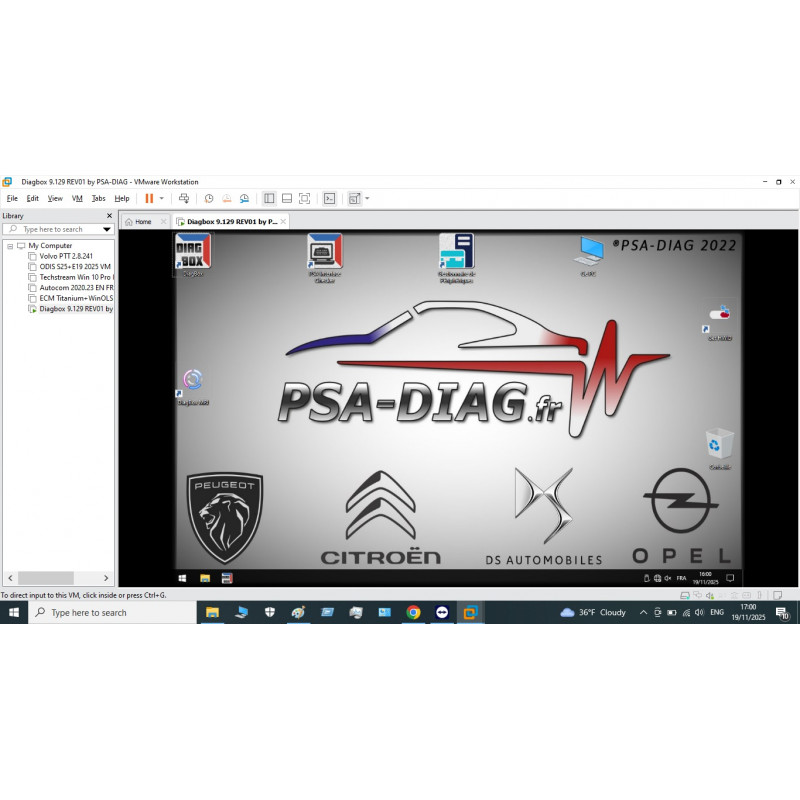Open the 36°F Cloudy weather widget

pos(598,611)
